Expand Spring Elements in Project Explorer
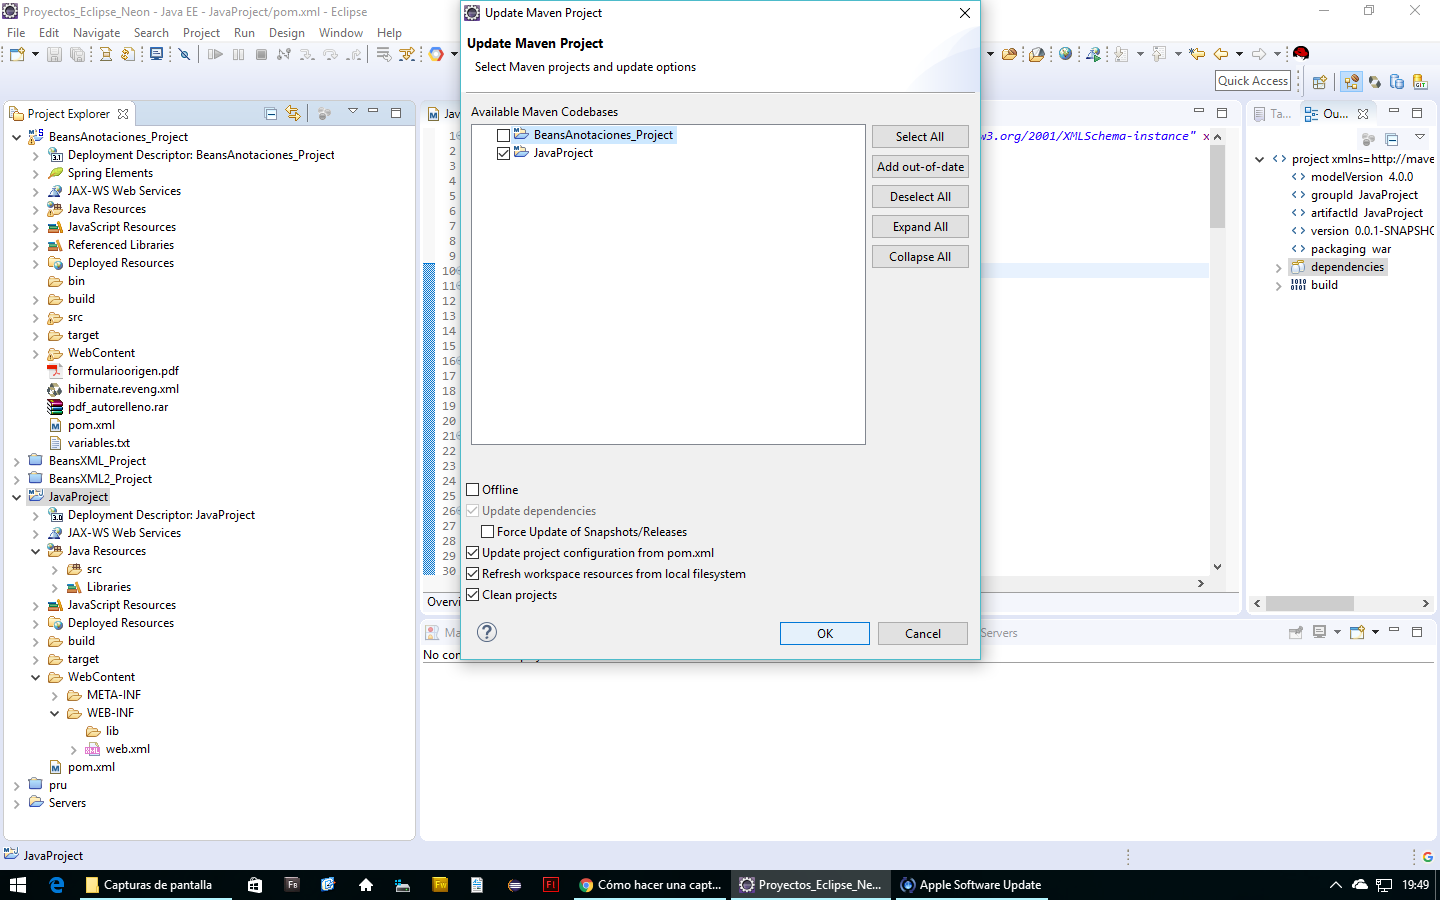Screen dimensions: 1440x900 pyautogui.click(x=36, y=174)
